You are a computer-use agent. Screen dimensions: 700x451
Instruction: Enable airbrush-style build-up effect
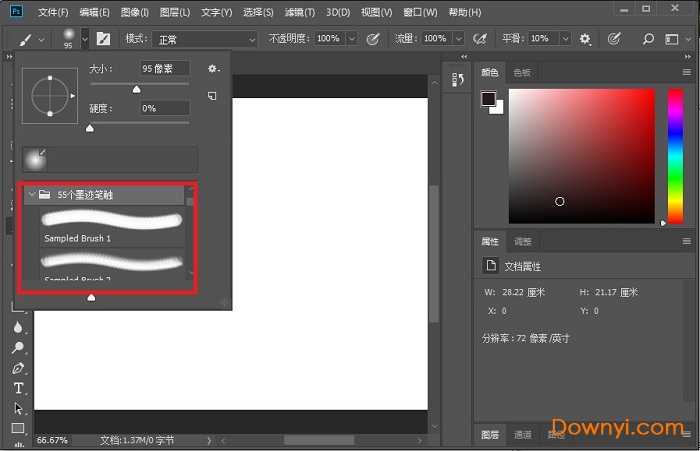click(480, 39)
